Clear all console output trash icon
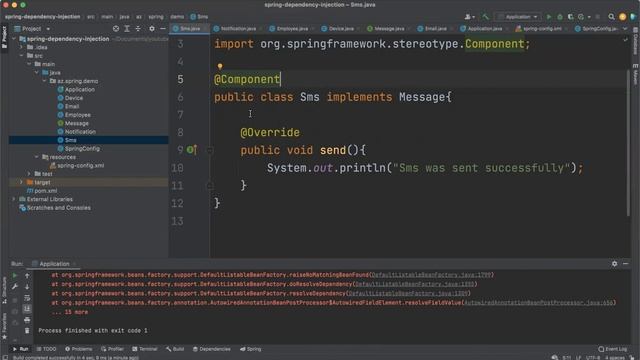Screen dimensions: 640x360 click(x=27, y=331)
